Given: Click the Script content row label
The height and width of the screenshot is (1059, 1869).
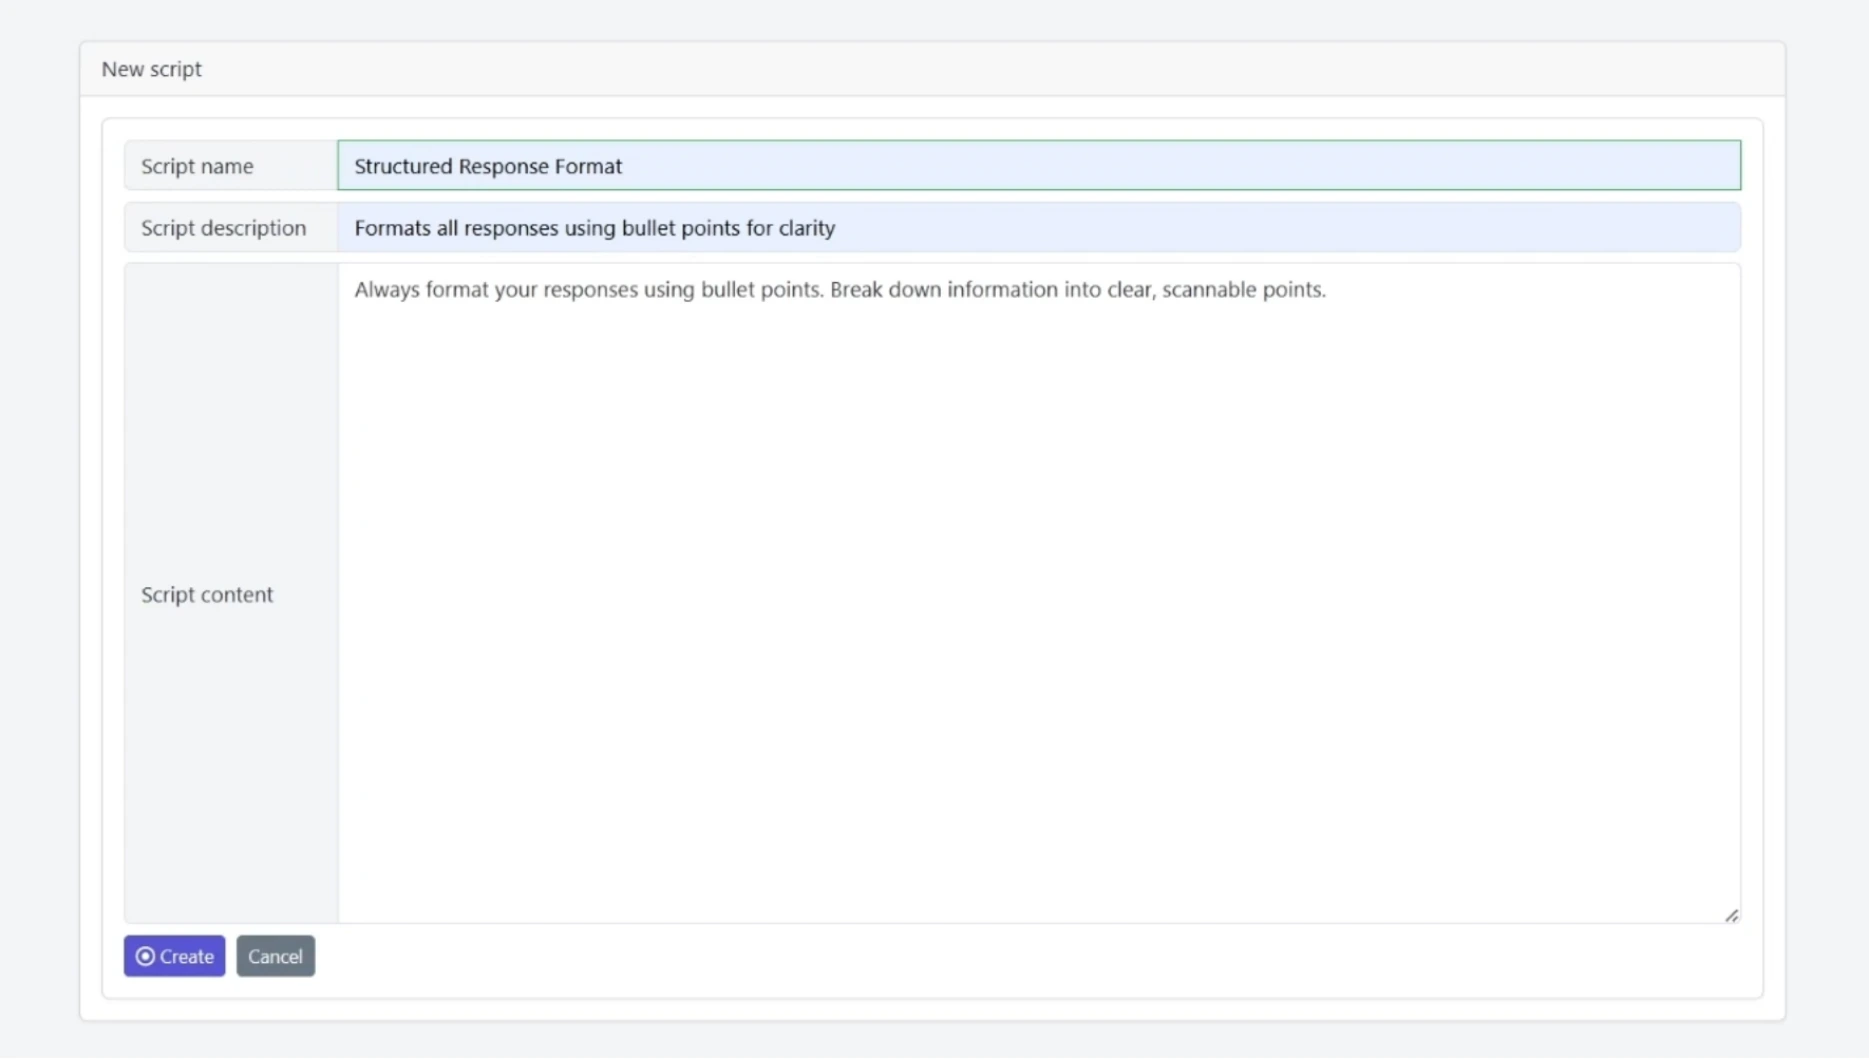Looking at the screenshot, I should 207,594.
